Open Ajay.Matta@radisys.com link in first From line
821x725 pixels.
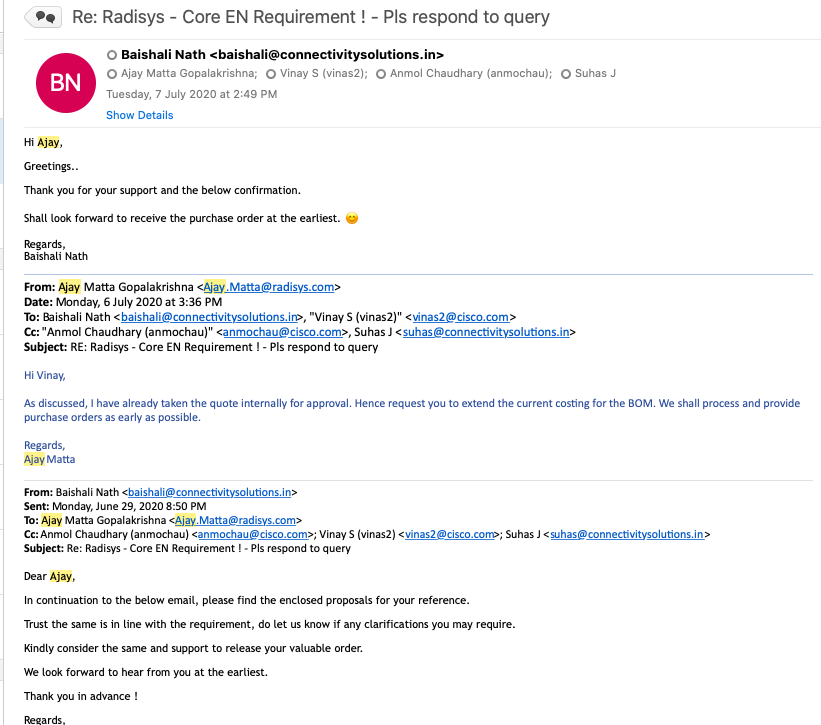tap(269, 287)
